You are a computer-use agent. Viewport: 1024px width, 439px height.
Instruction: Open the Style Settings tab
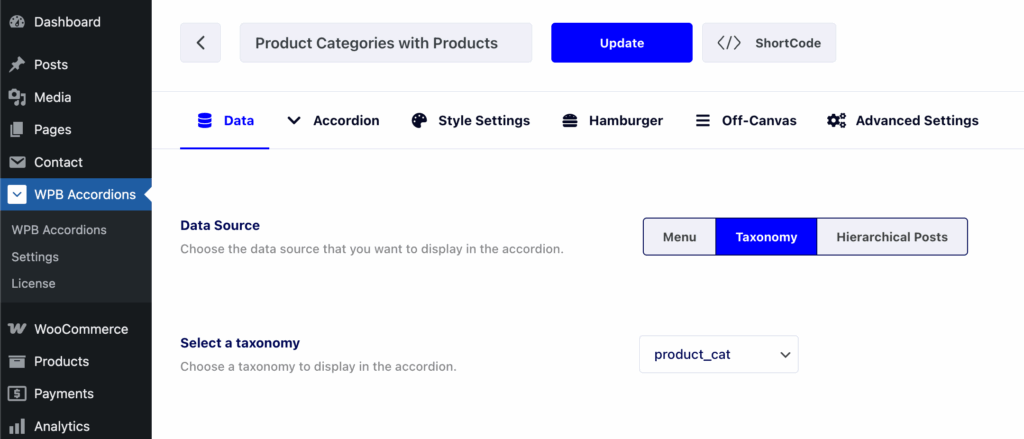470,121
